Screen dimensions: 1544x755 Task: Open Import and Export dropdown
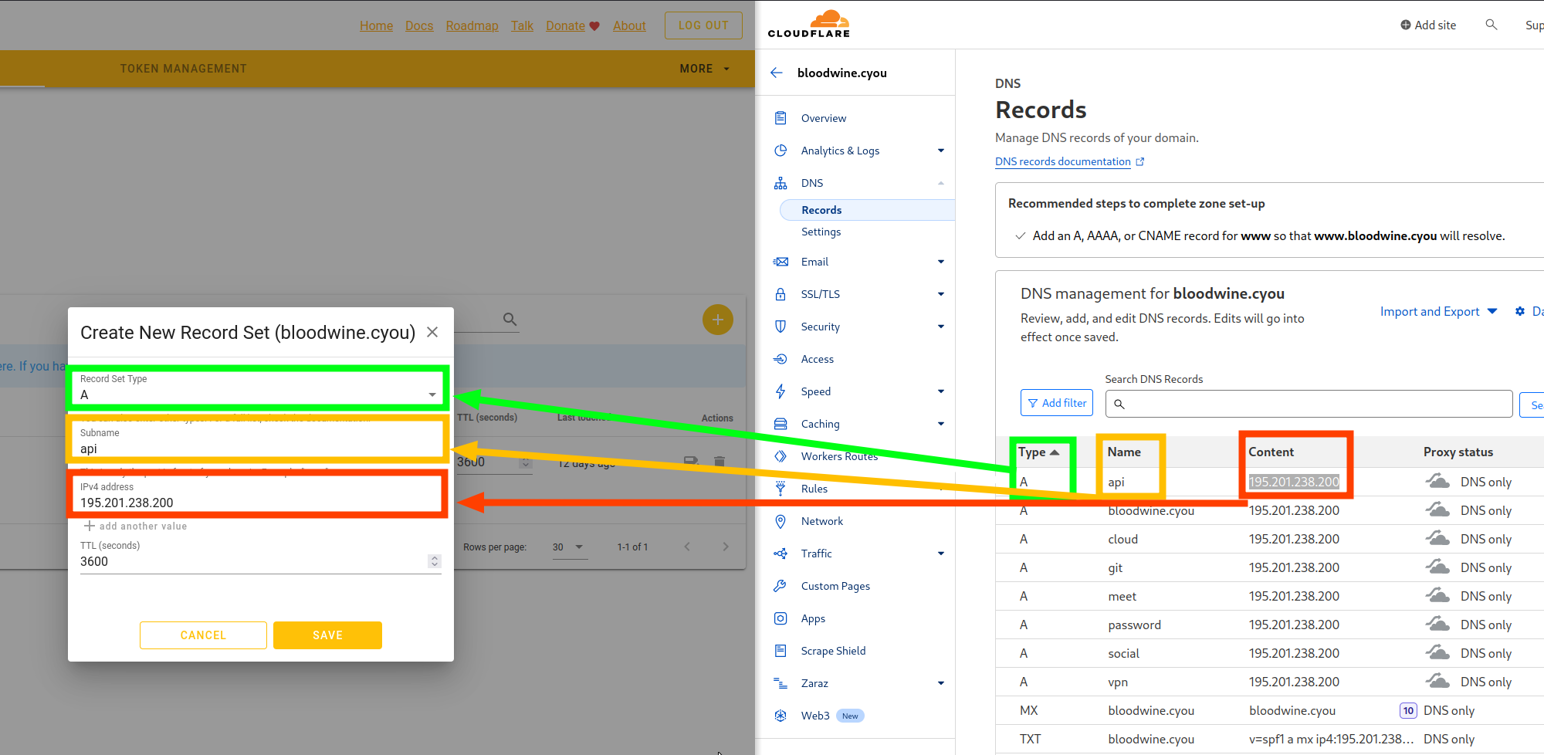(1438, 312)
